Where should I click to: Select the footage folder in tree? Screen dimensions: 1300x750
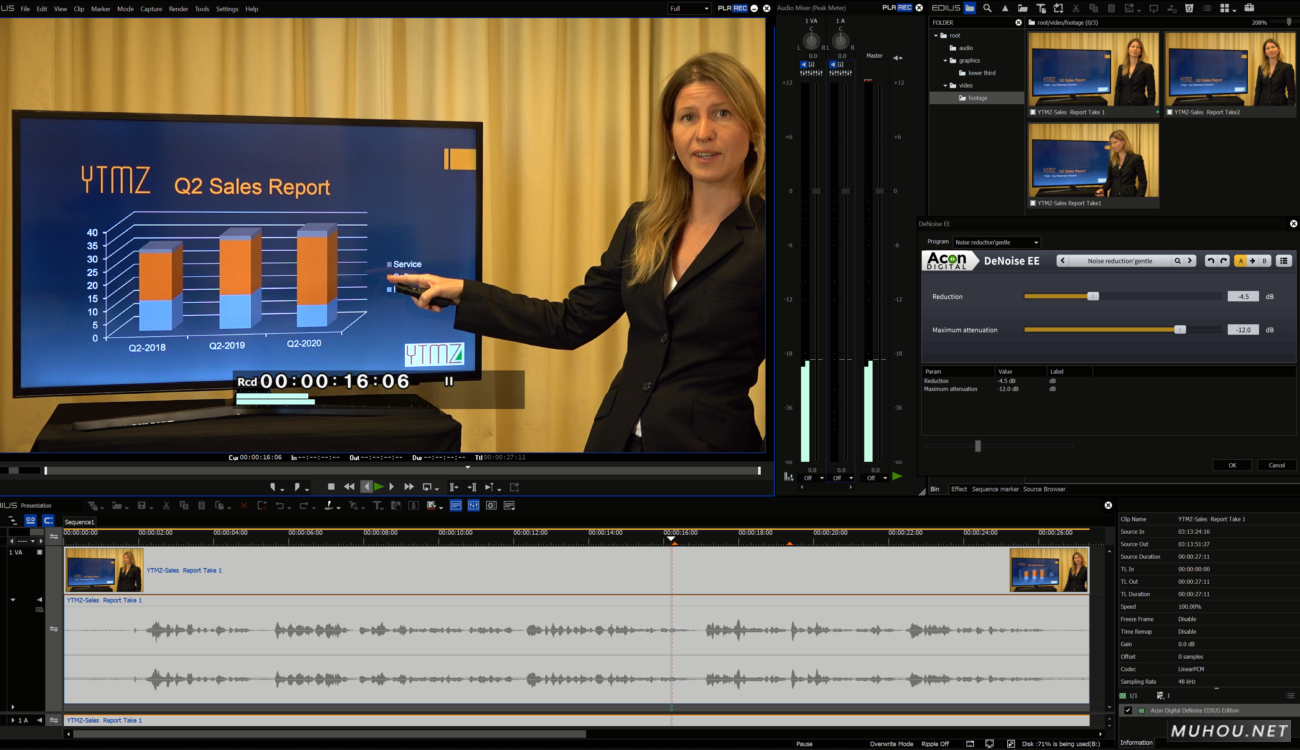(977, 98)
